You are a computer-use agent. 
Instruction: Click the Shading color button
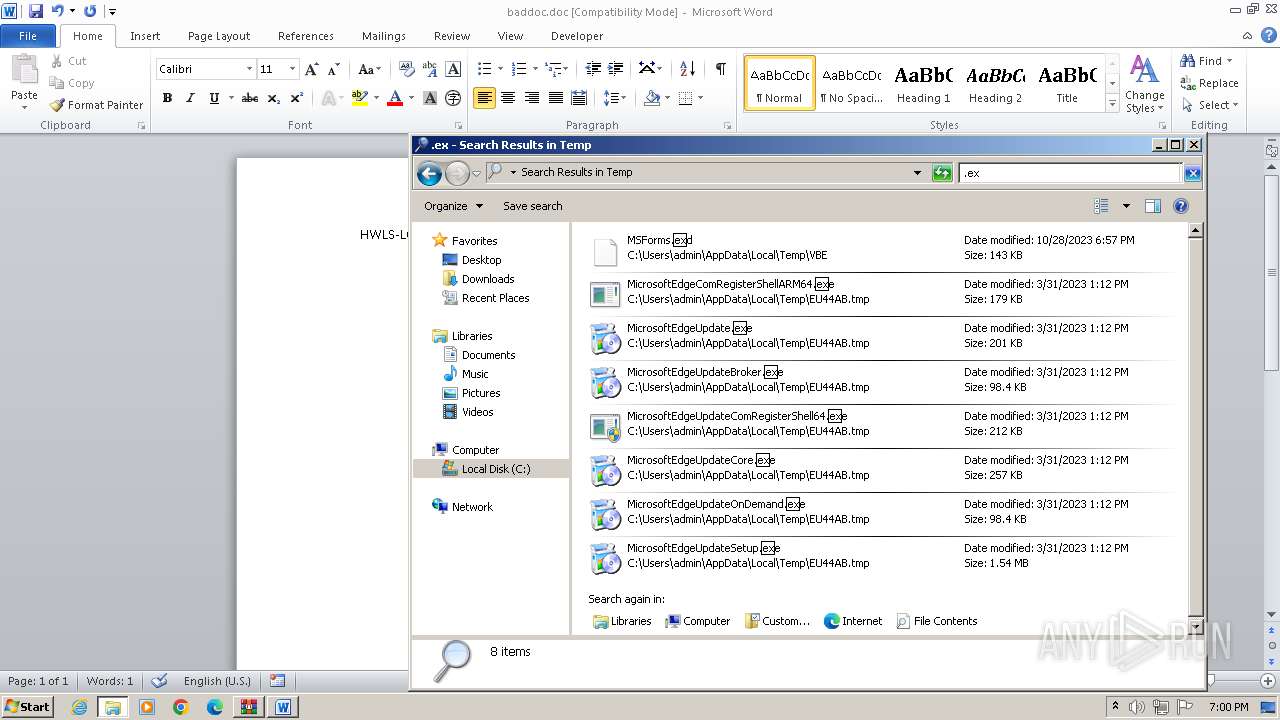[x=652, y=98]
